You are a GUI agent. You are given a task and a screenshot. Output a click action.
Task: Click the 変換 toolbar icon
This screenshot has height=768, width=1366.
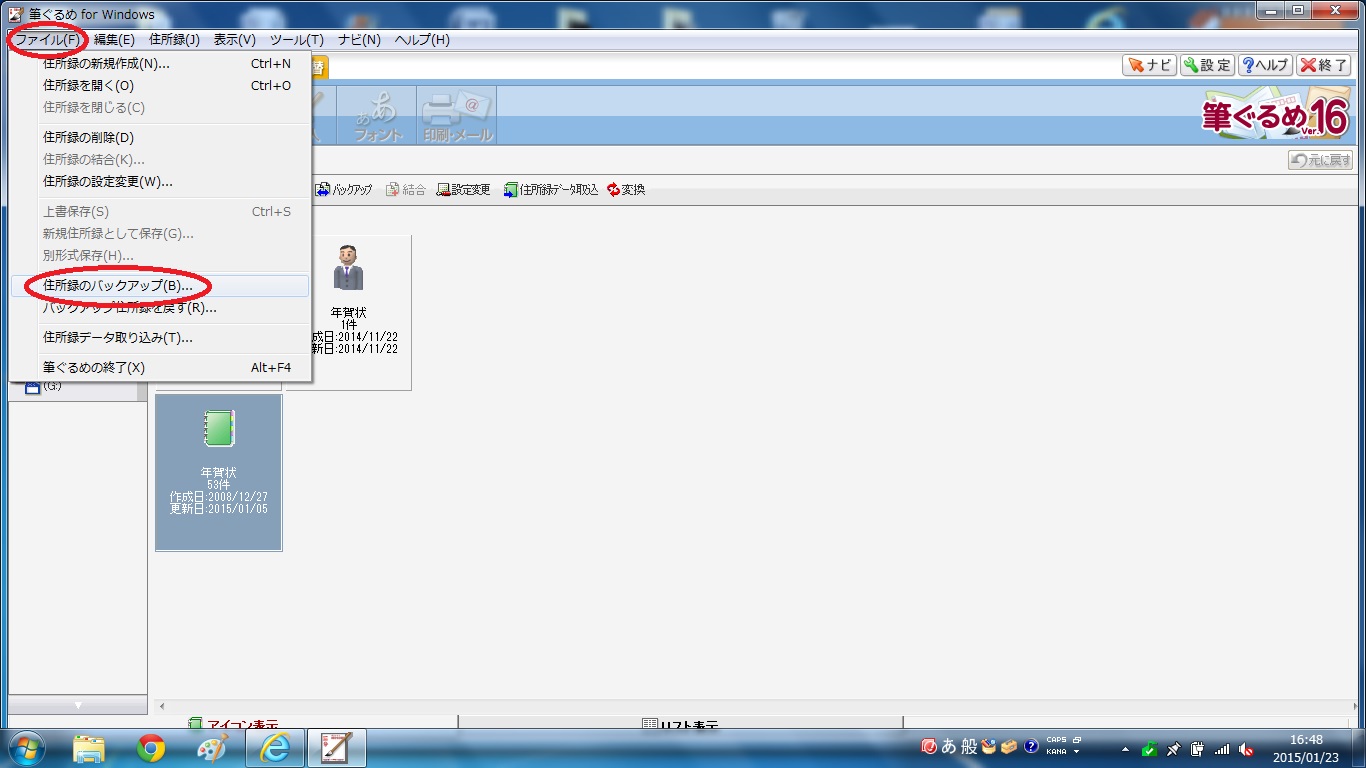pos(627,189)
